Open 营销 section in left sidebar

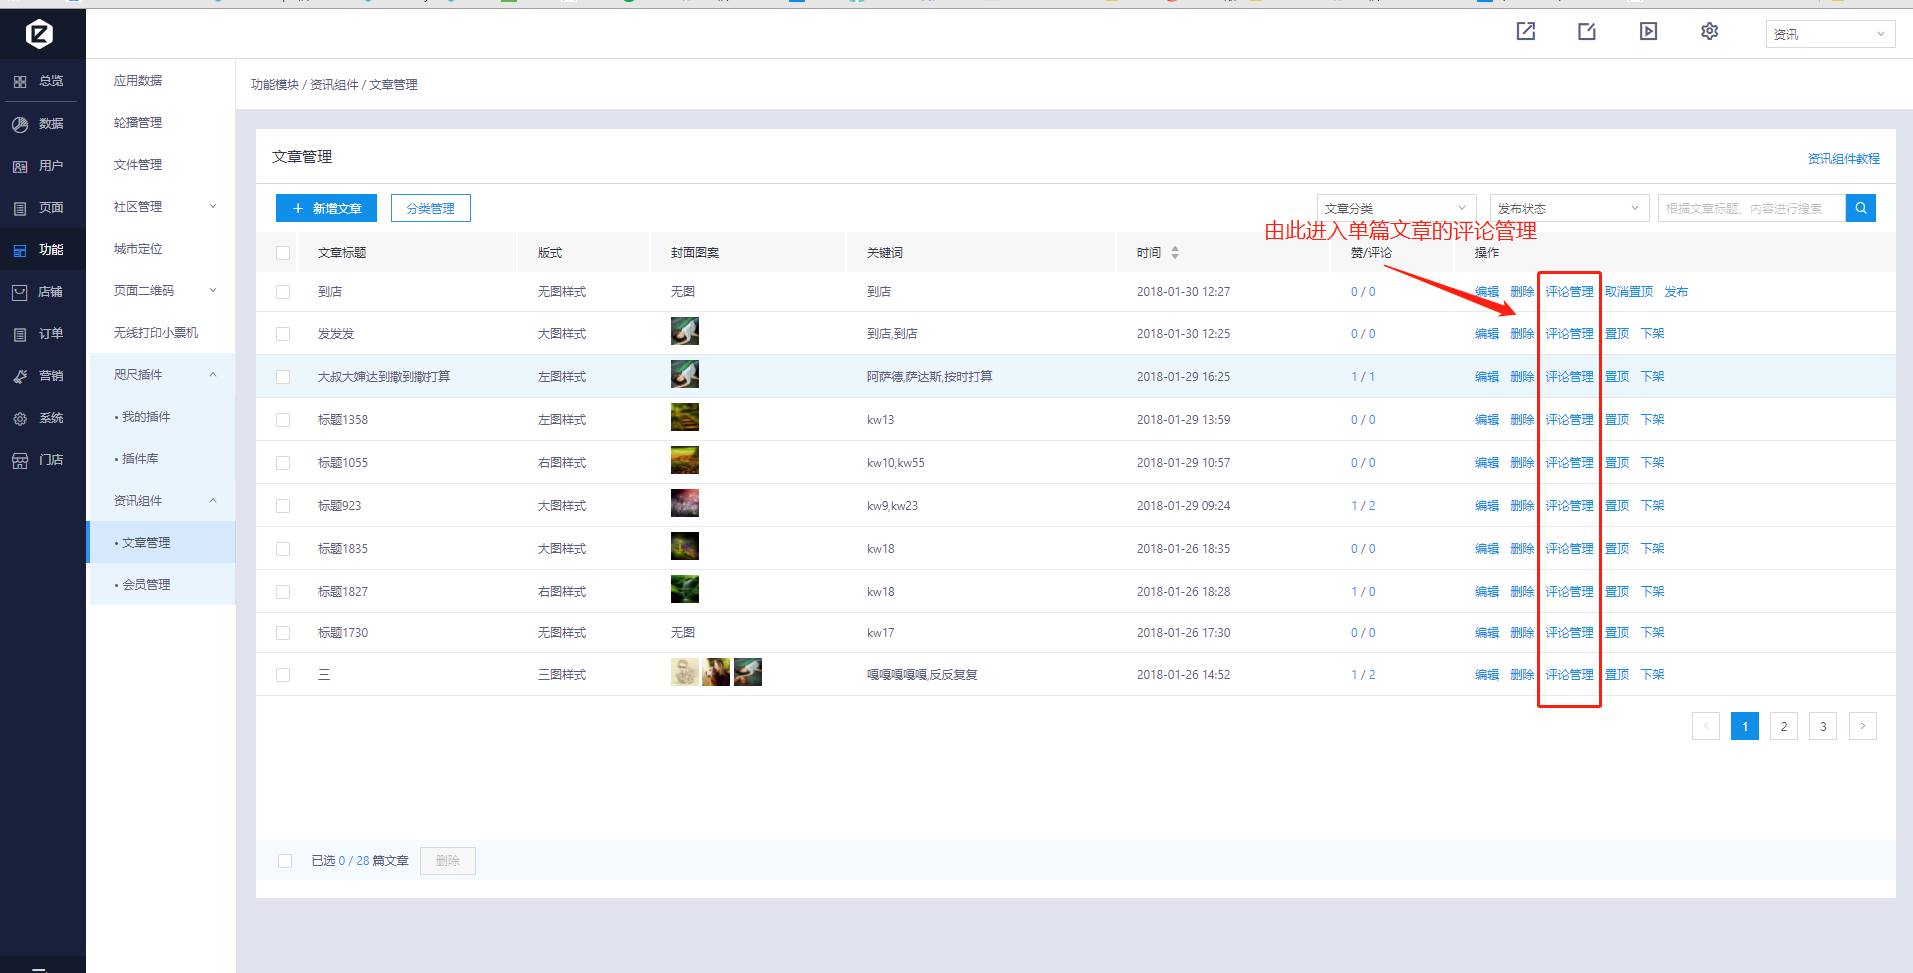tap(40, 376)
